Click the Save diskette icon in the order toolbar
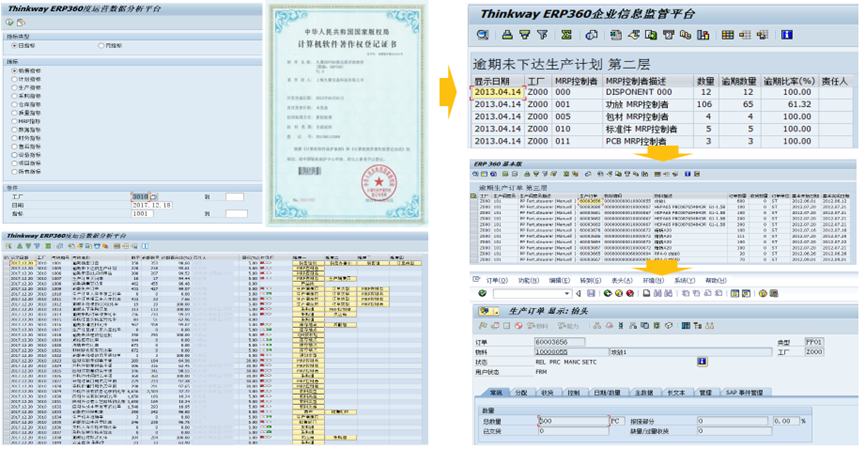Image resolution: width=865 pixels, height=449 pixels. coord(591,293)
